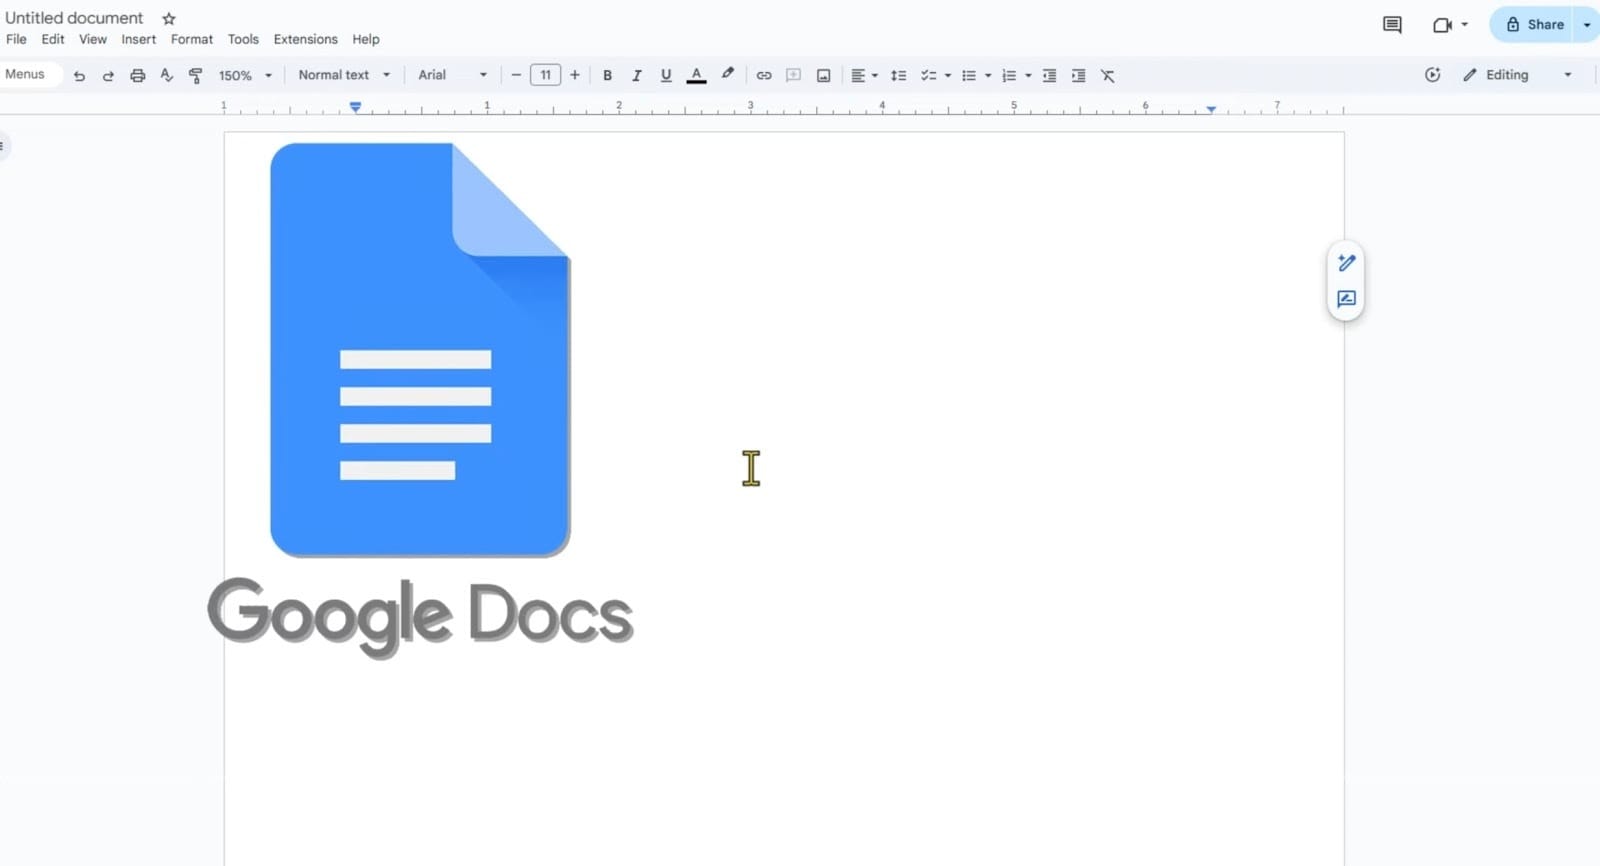Open line and paragraph spacing
Image resolution: width=1600 pixels, height=866 pixels.
coord(899,75)
